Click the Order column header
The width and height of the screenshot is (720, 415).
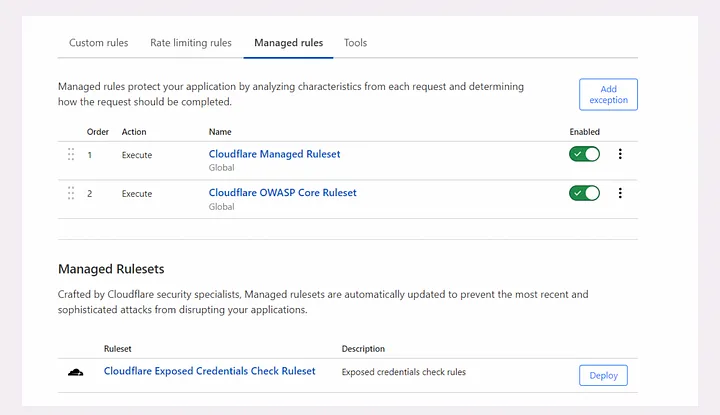[97, 132]
